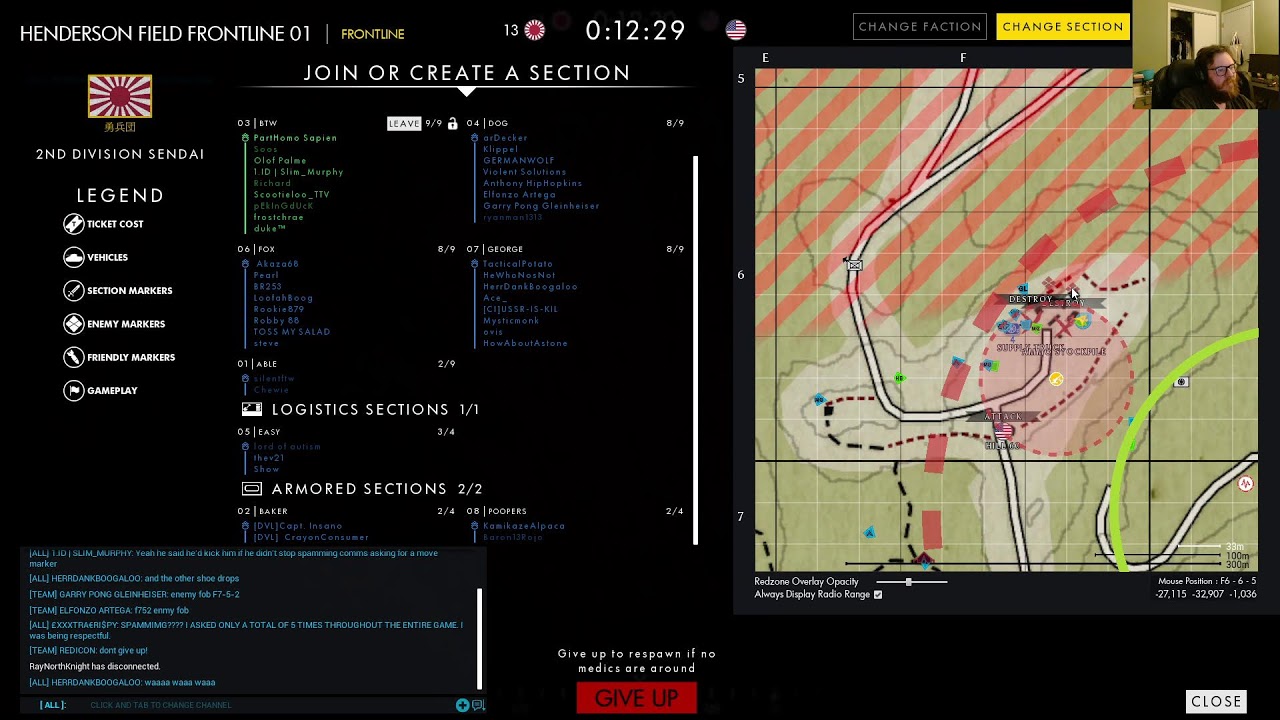Join section 04 DOG header
Viewport: 1280px width, 720px height.
(578, 123)
